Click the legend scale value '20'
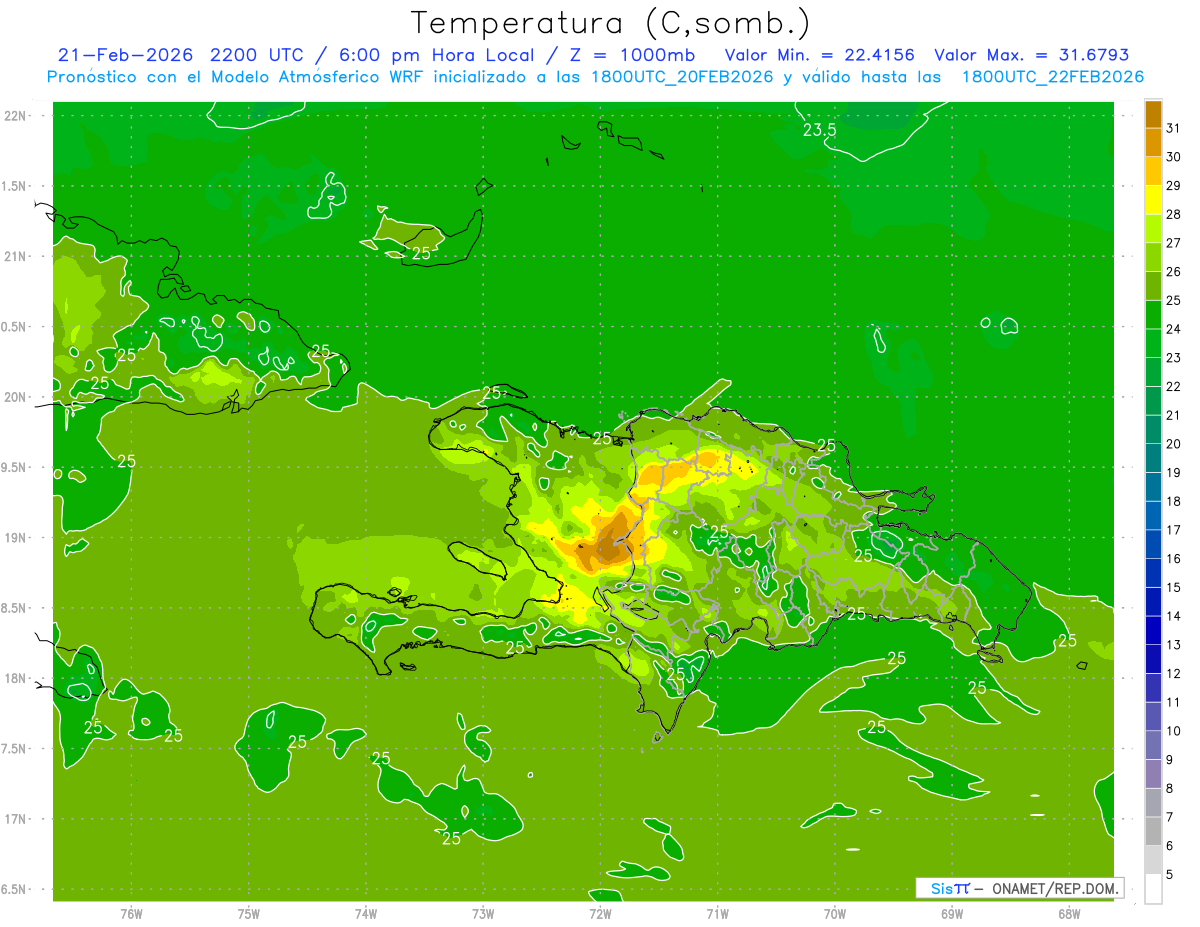Screen dimensions: 1200x927 point(1173,444)
